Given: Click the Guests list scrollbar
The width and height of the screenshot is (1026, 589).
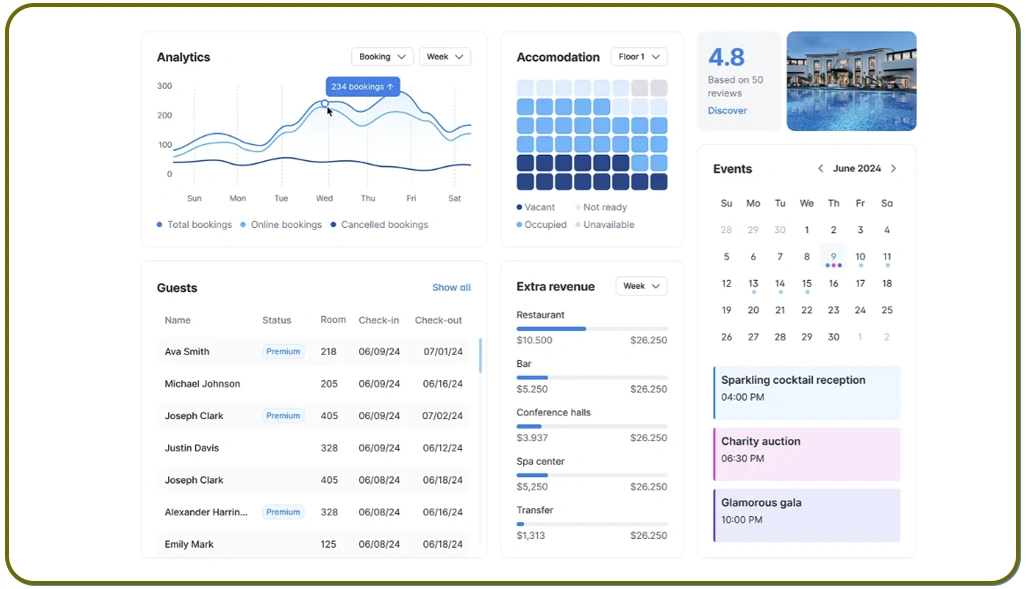Looking at the screenshot, I should pos(480,355).
